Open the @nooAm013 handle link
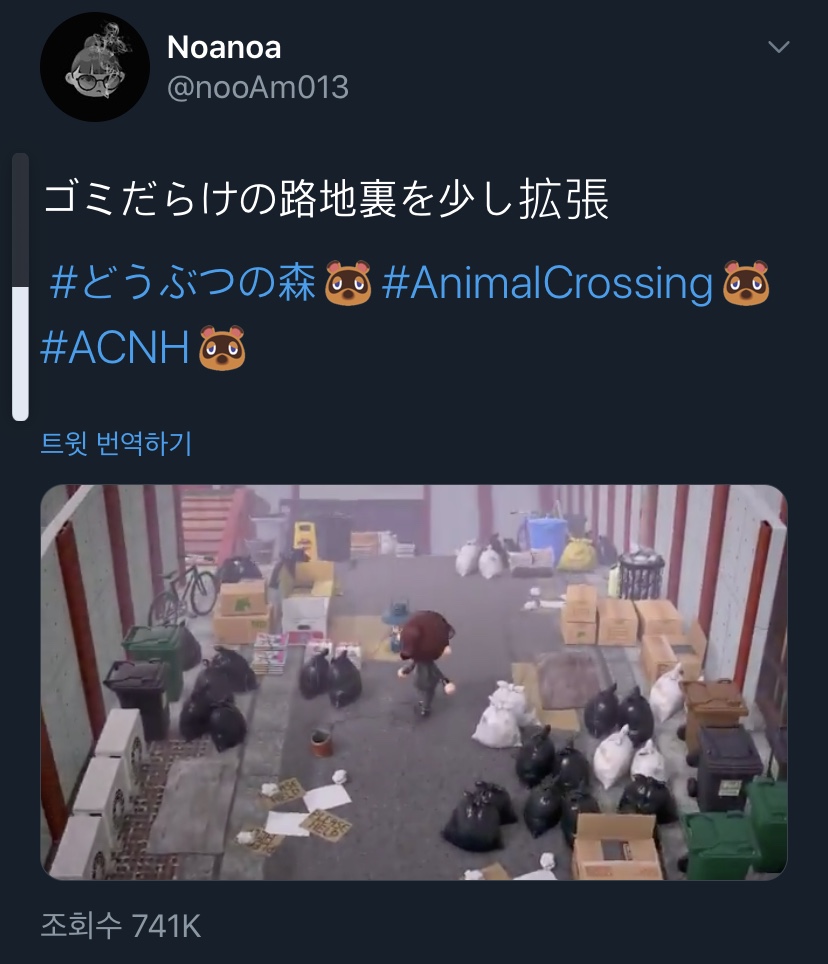The width and height of the screenshot is (828, 964). (258, 87)
